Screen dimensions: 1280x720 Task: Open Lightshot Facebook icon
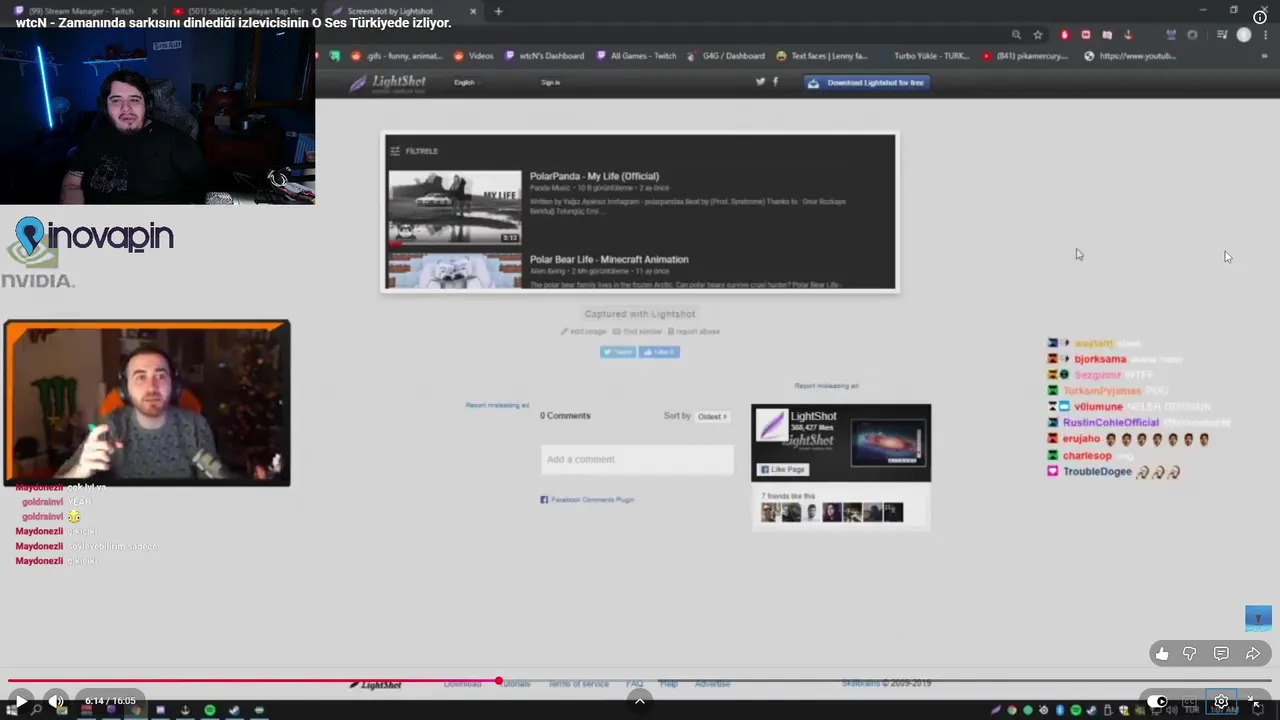[775, 82]
